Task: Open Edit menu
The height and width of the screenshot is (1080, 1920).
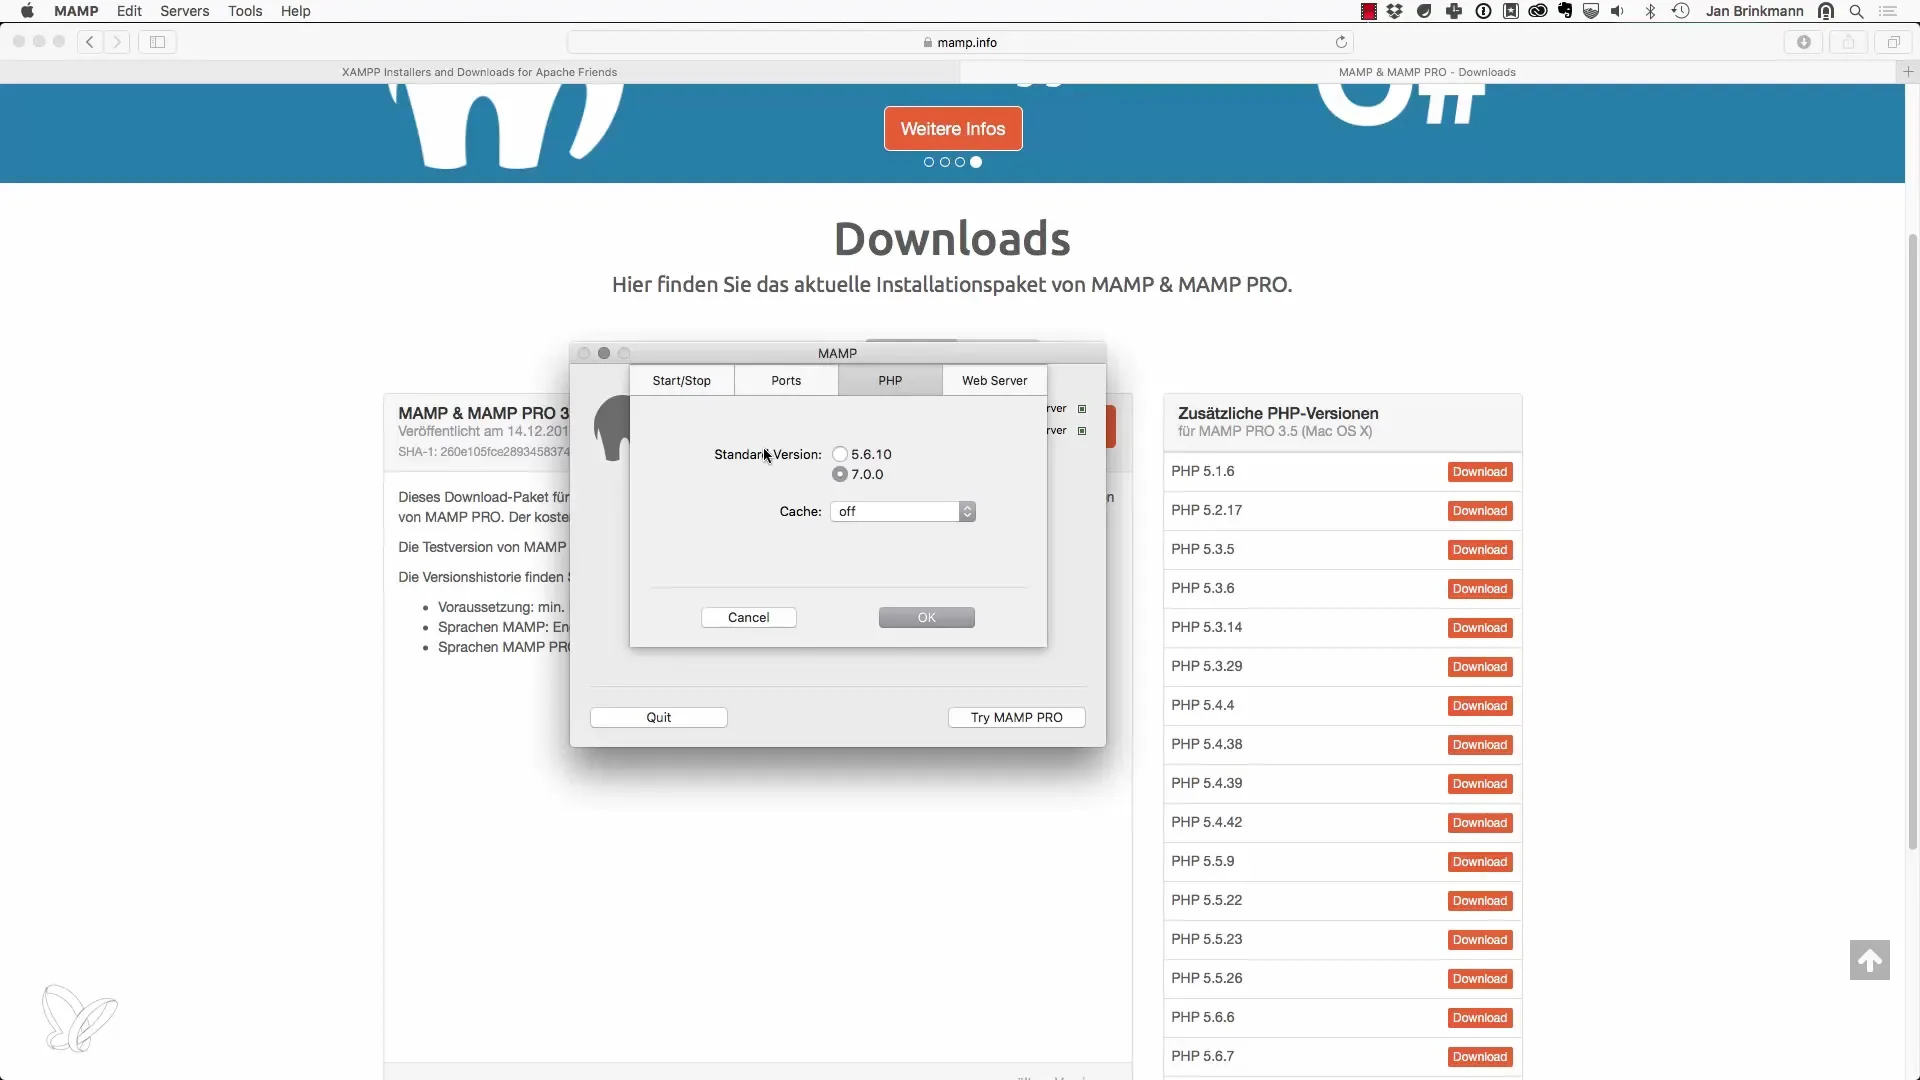Action: click(x=129, y=11)
